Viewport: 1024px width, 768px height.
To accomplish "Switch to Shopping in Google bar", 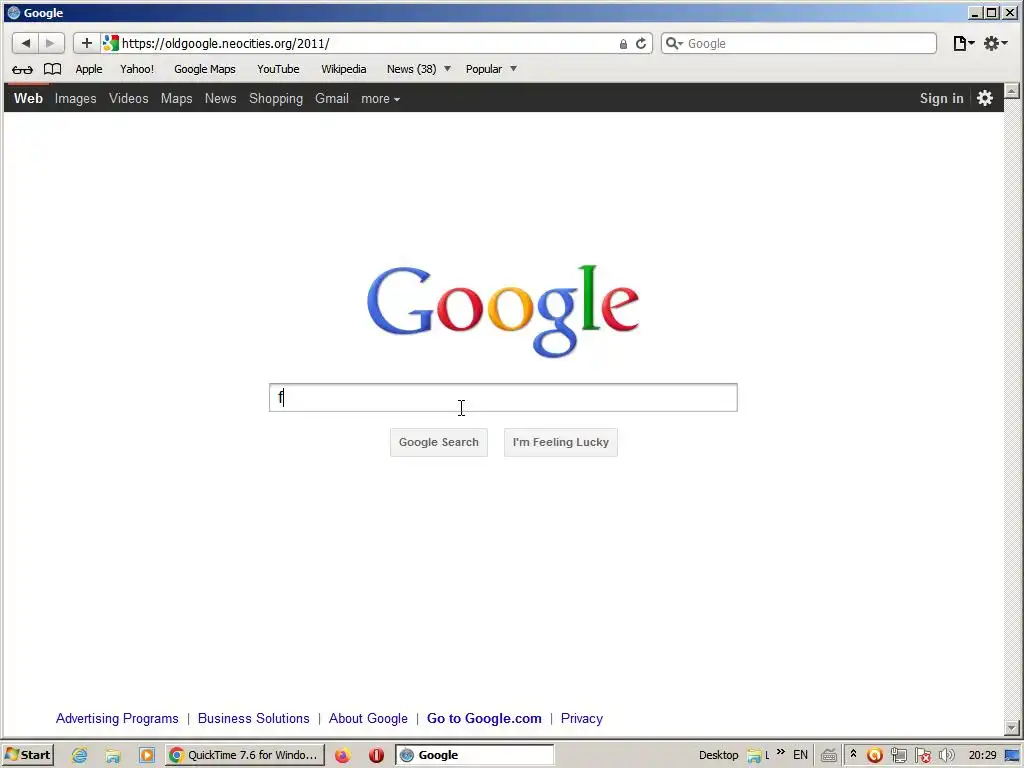I will coord(276,99).
